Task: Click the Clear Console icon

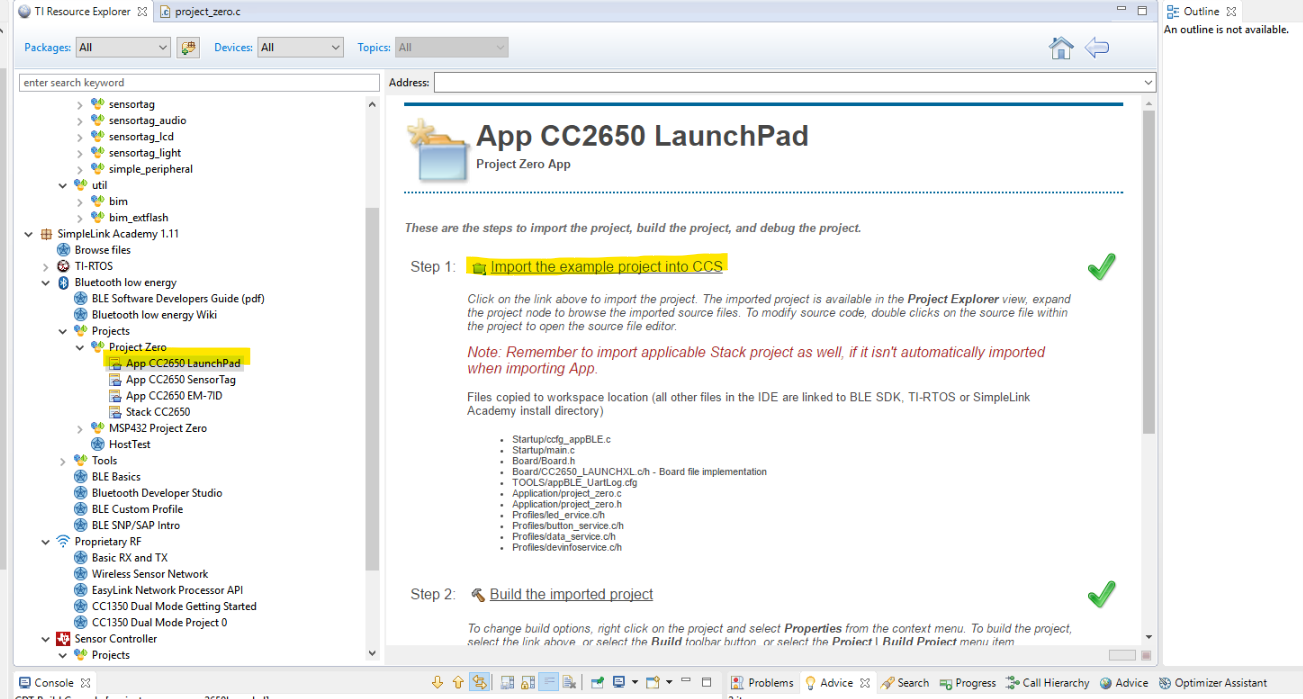Action: coord(570,682)
